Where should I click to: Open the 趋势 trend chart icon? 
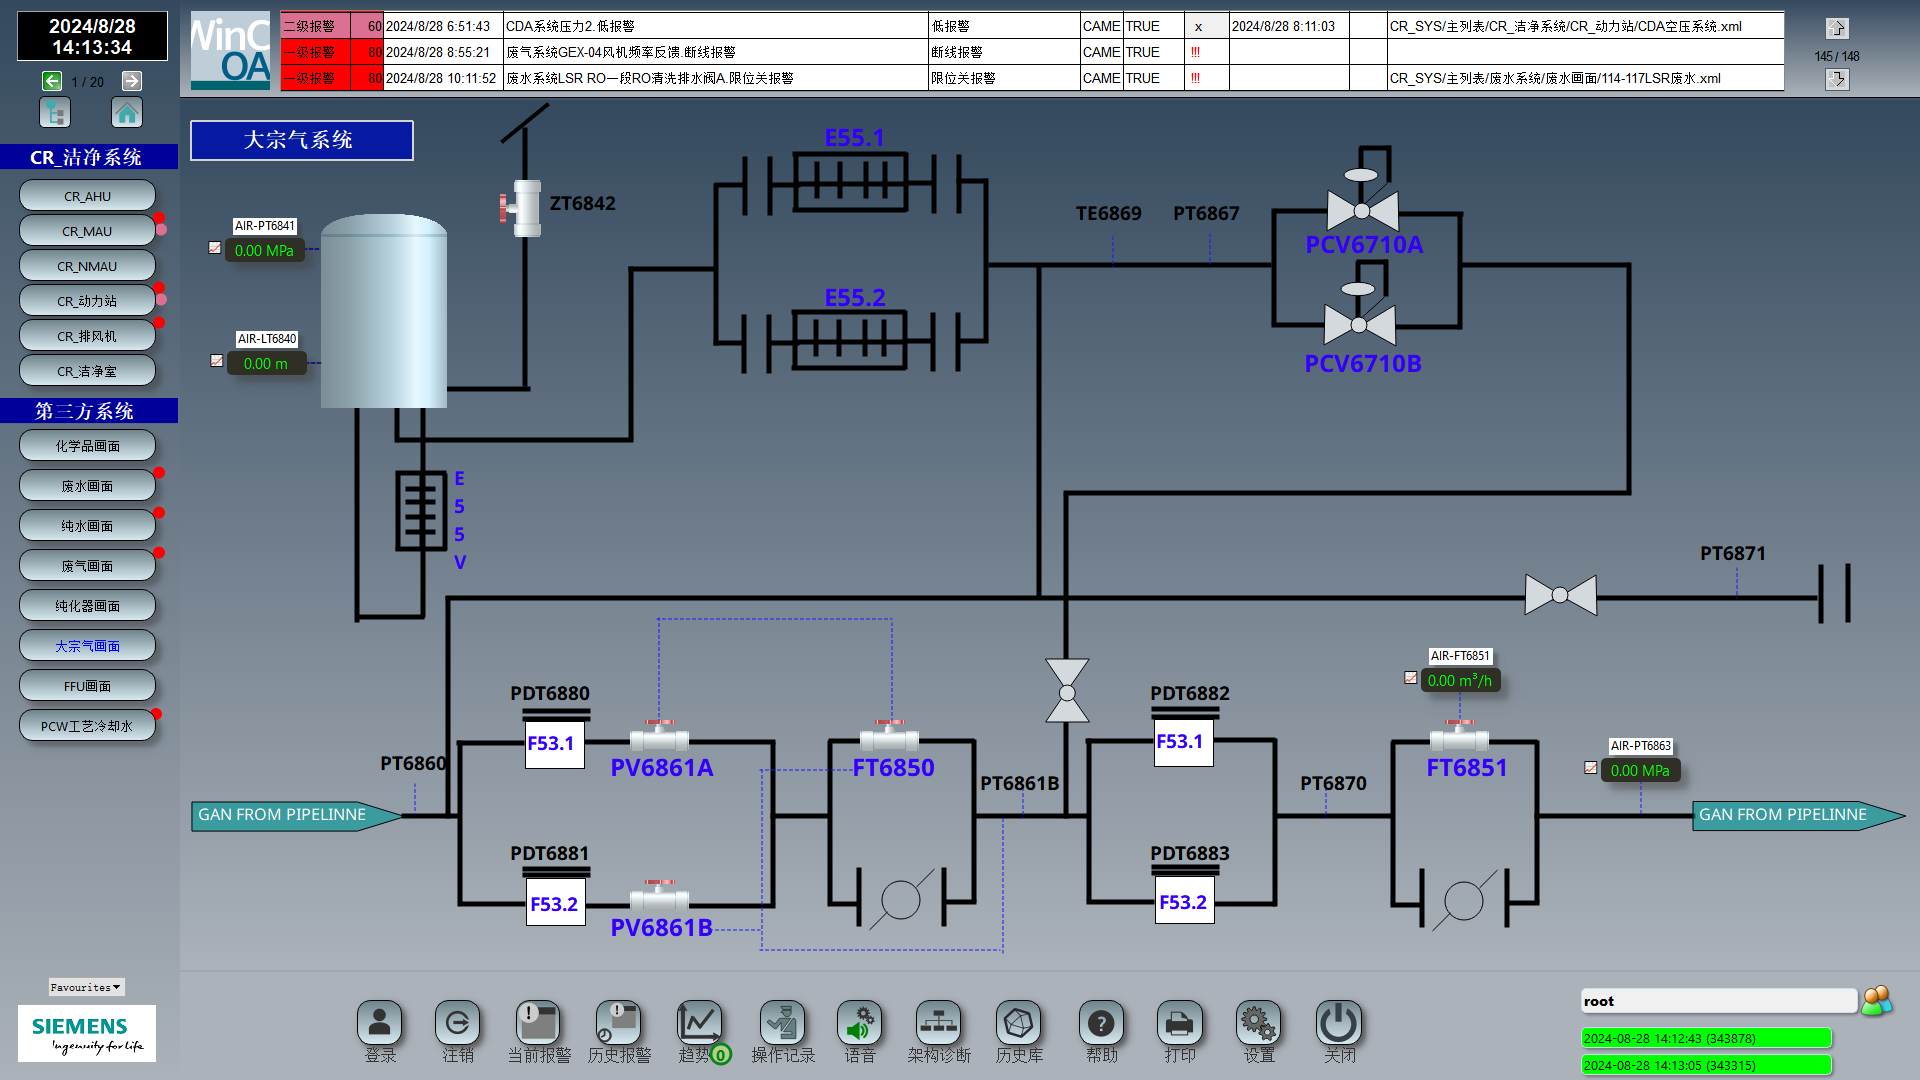(x=699, y=1023)
